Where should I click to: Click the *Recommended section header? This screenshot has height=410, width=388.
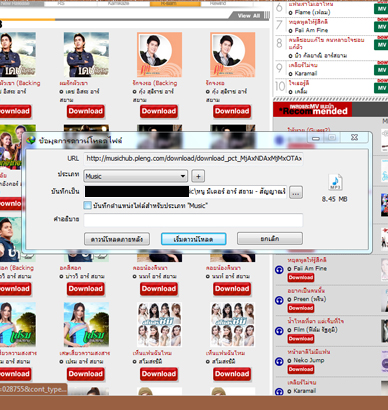point(313,110)
